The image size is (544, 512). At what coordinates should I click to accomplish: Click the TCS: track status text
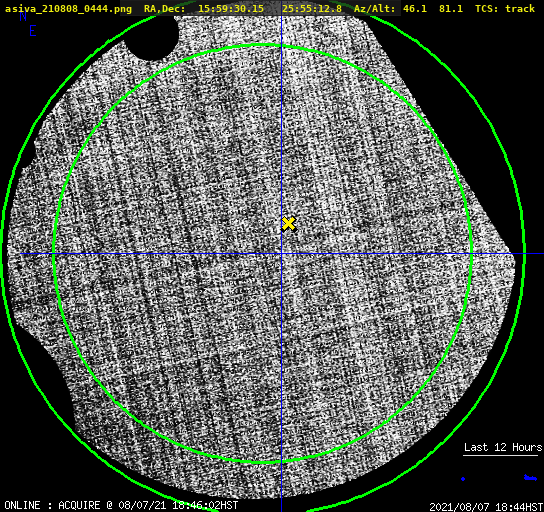coord(505,8)
